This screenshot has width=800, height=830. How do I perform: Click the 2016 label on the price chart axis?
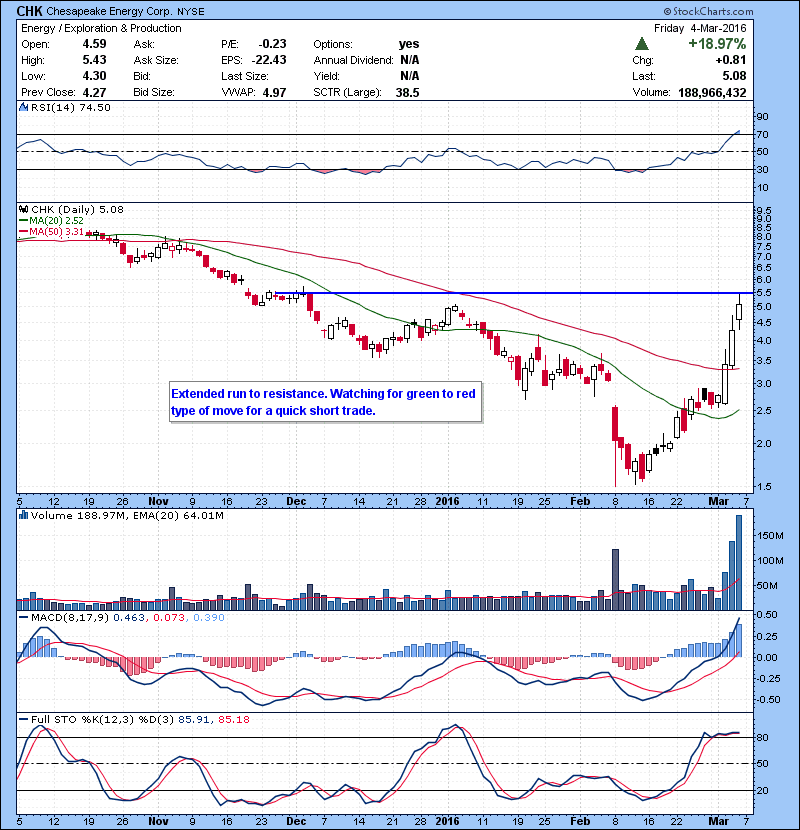(447, 501)
